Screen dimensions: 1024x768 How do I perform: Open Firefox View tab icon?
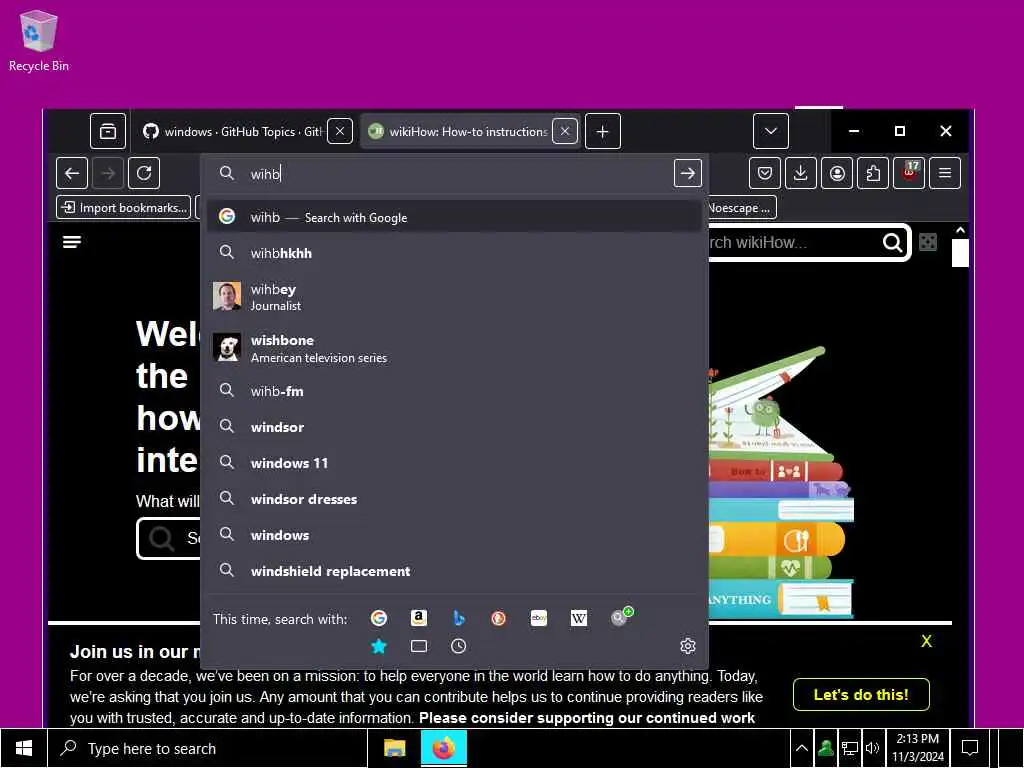(x=108, y=131)
